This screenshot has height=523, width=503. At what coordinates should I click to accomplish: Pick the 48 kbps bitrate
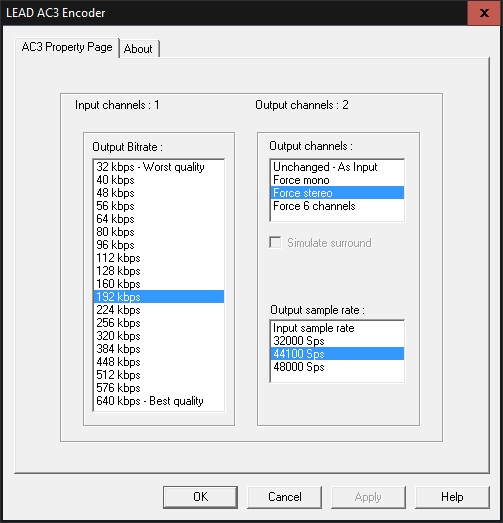(159, 193)
